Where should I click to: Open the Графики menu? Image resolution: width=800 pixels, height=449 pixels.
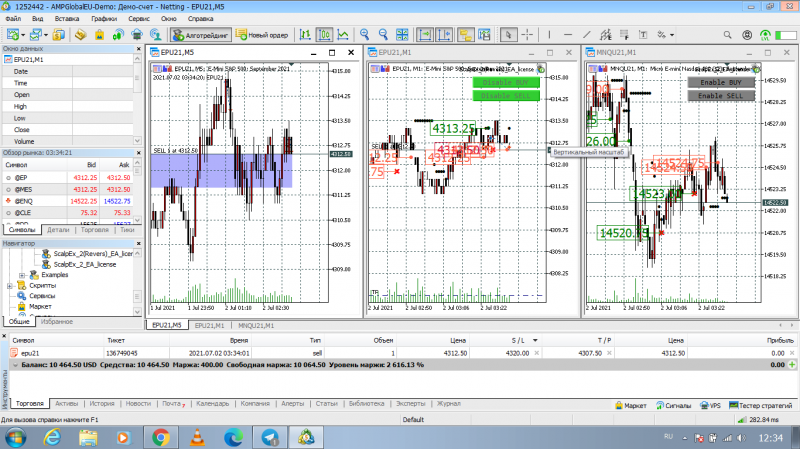pos(104,18)
